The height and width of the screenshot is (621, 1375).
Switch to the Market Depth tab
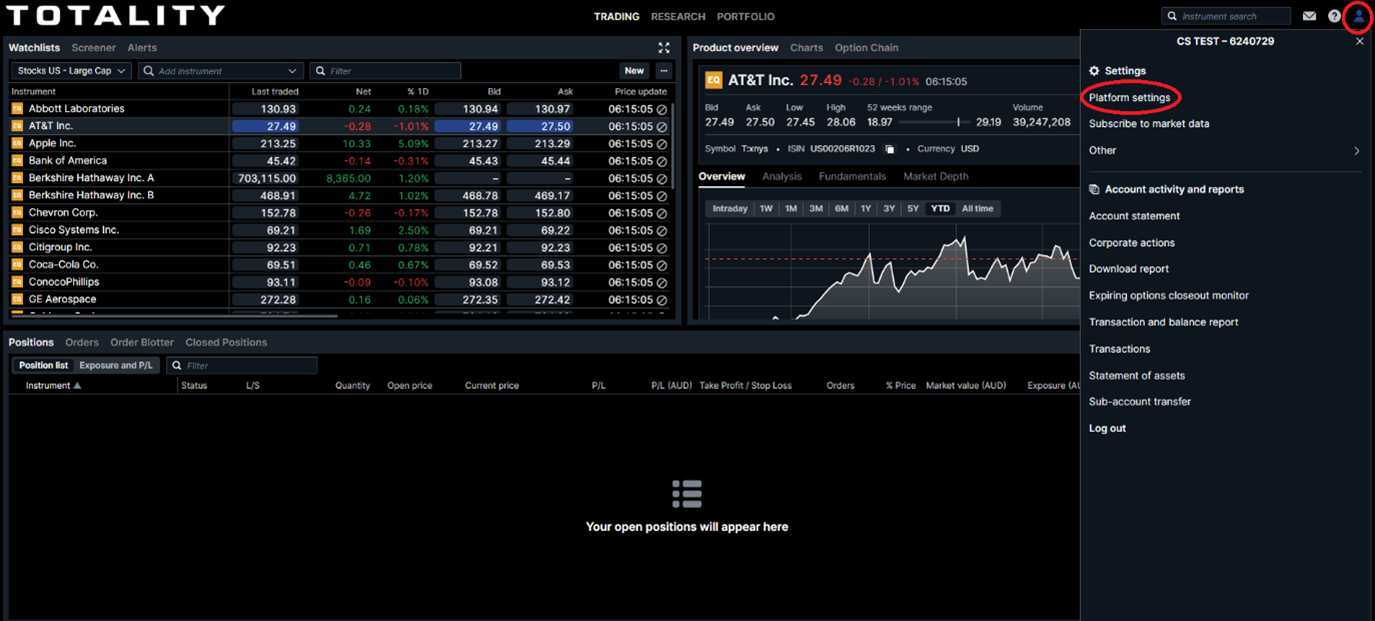[x=936, y=177]
